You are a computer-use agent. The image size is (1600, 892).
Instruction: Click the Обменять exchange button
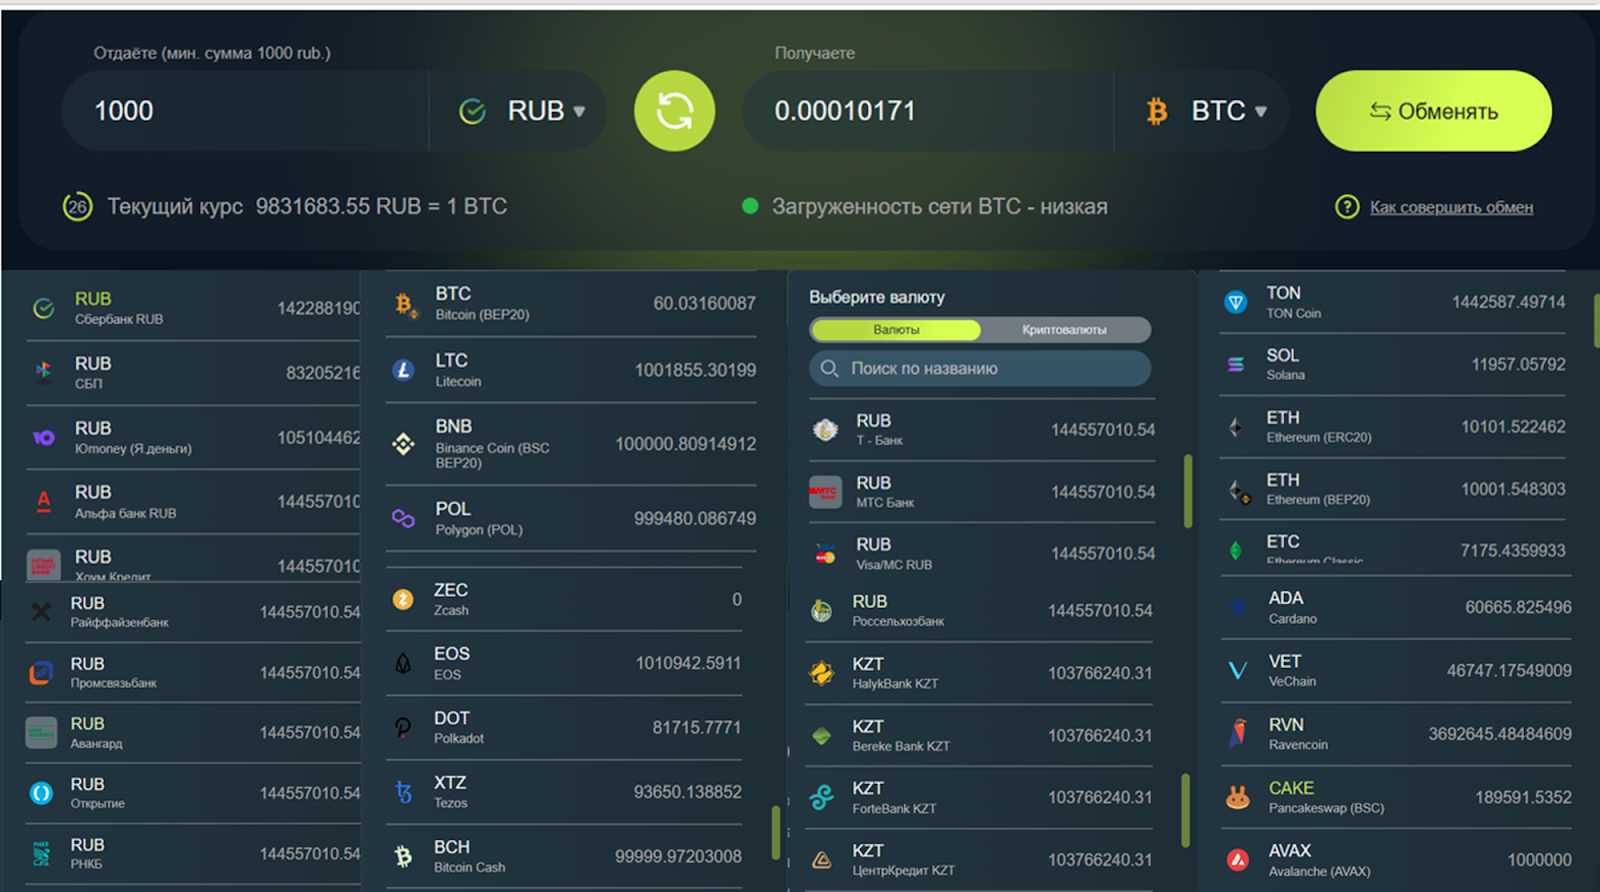pyautogui.click(x=1433, y=111)
